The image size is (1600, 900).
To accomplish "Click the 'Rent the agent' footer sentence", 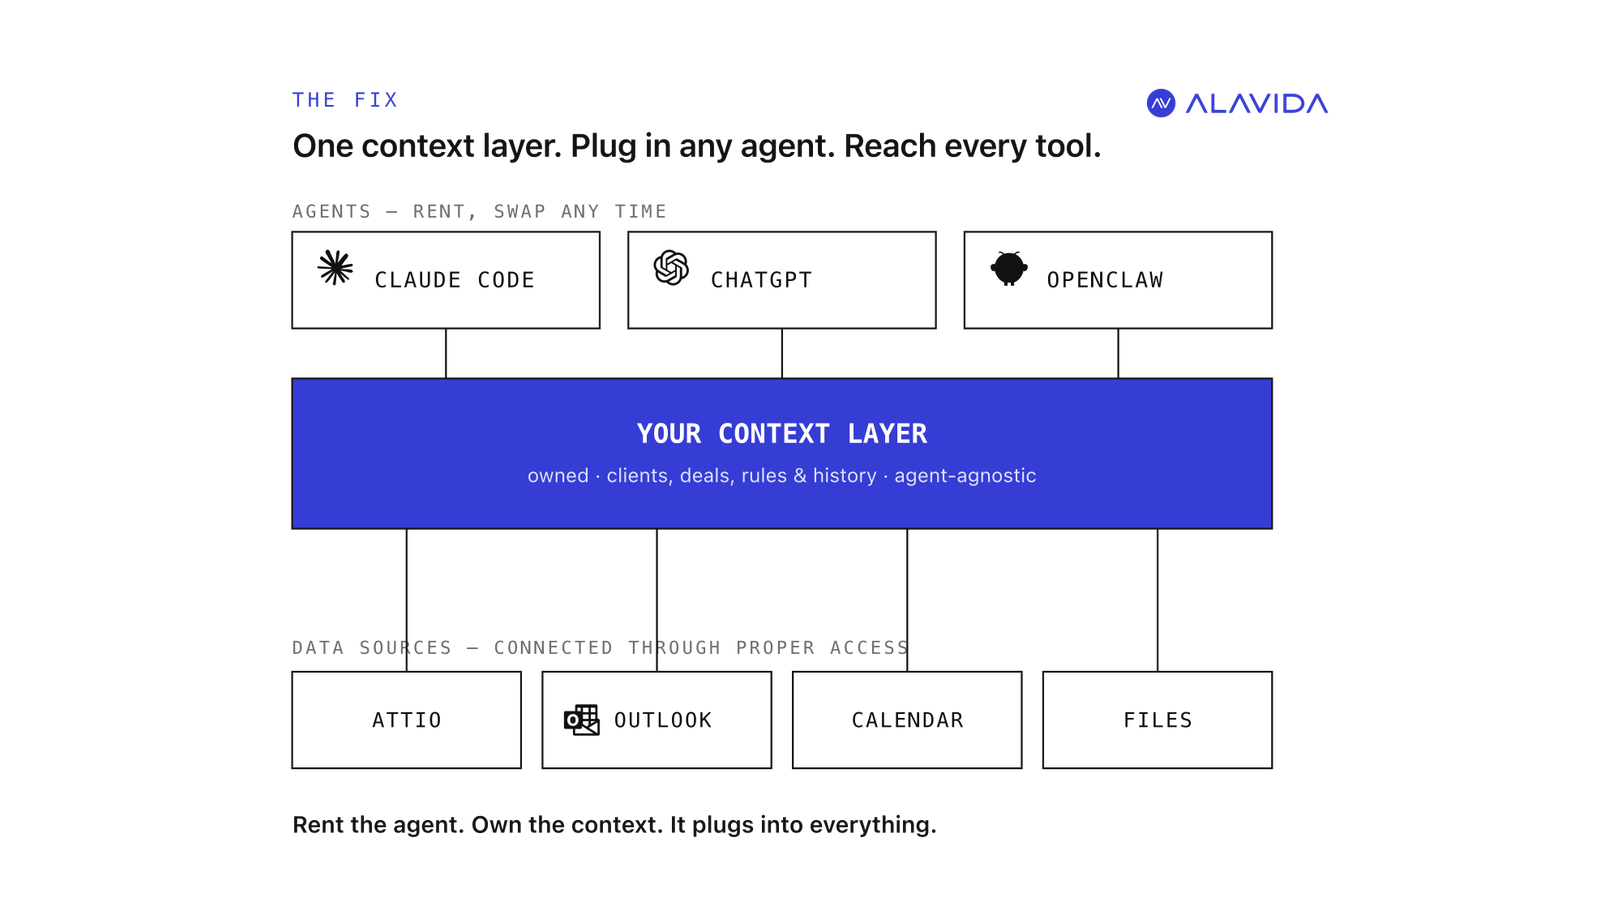I will tap(614, 825).
